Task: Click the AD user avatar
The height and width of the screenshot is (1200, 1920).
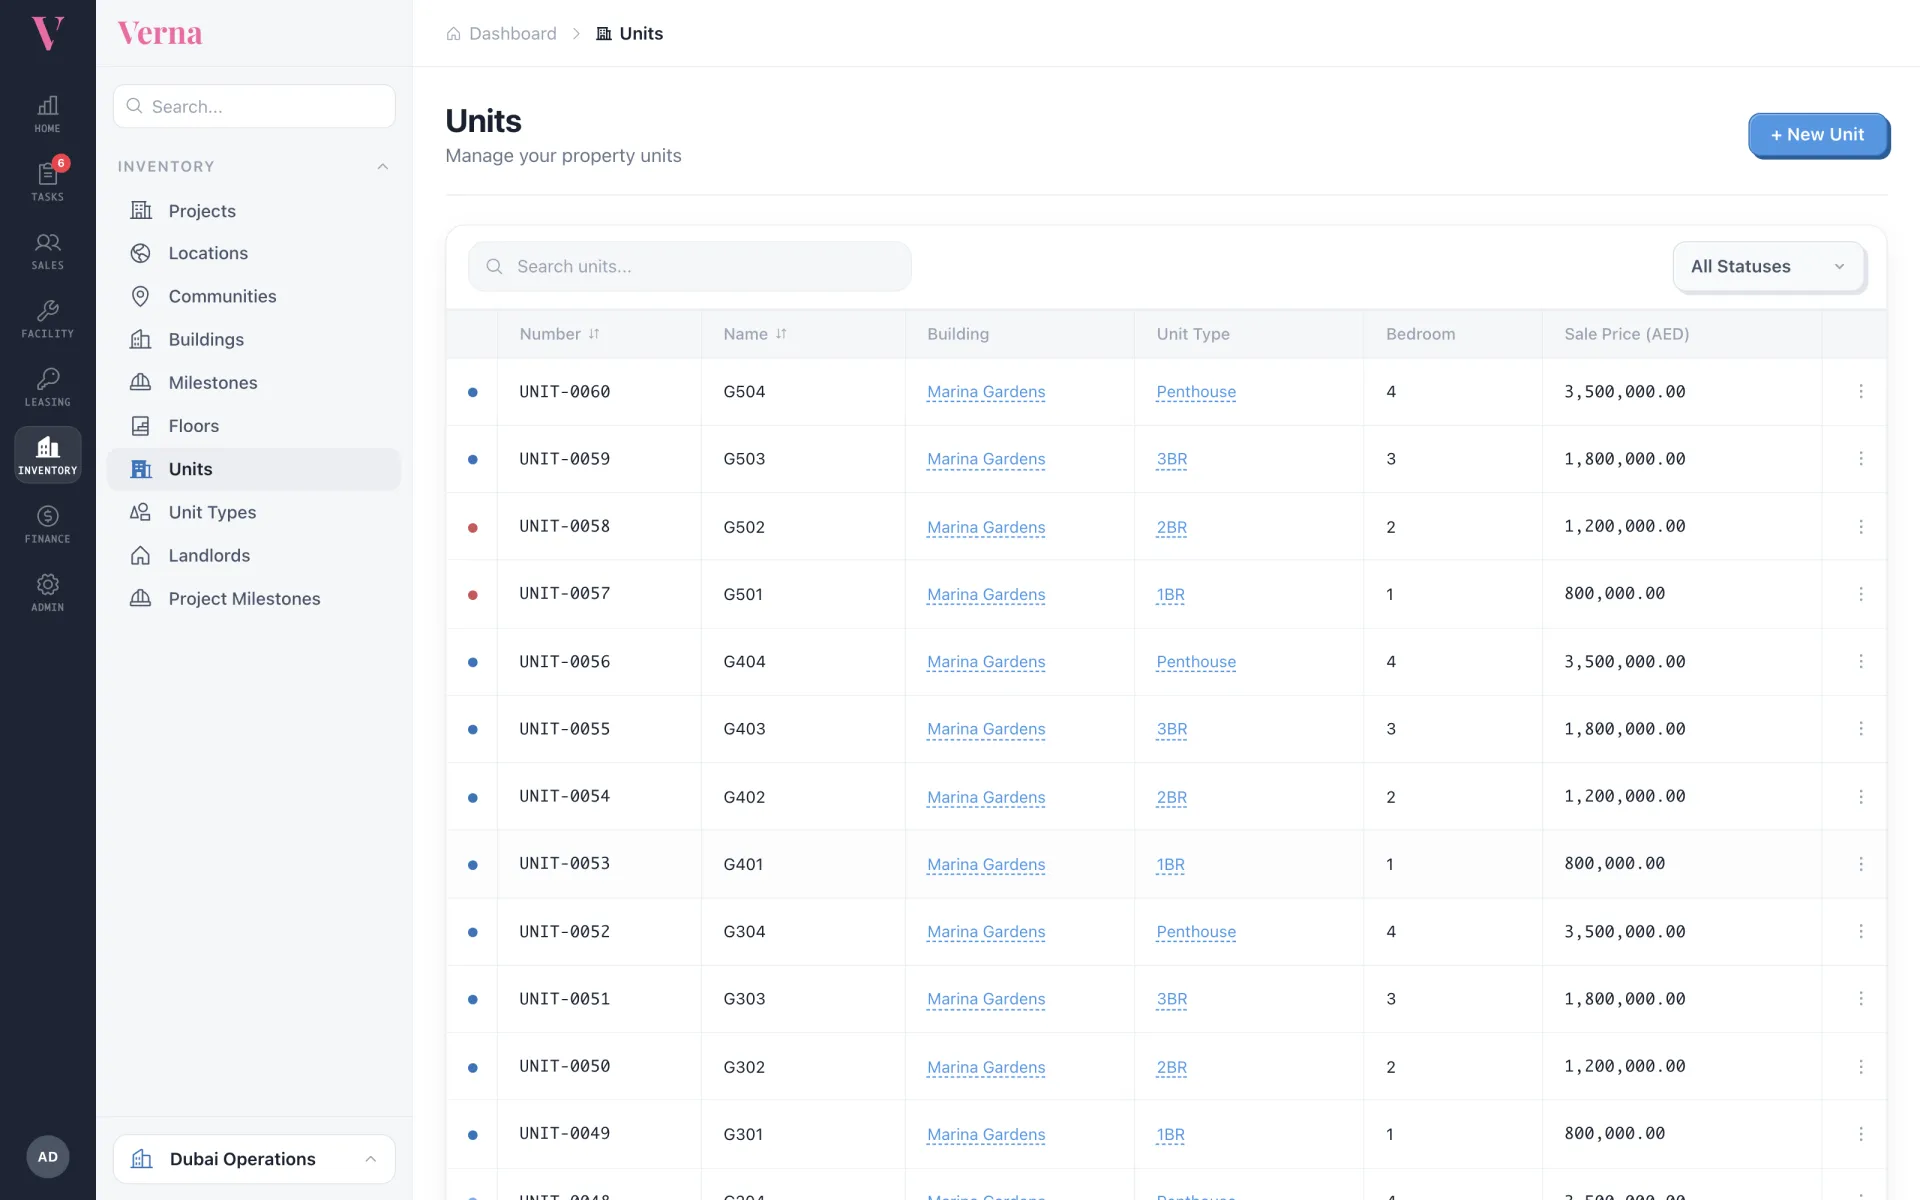Action: pyautogui.click(x=47, y=1157)
